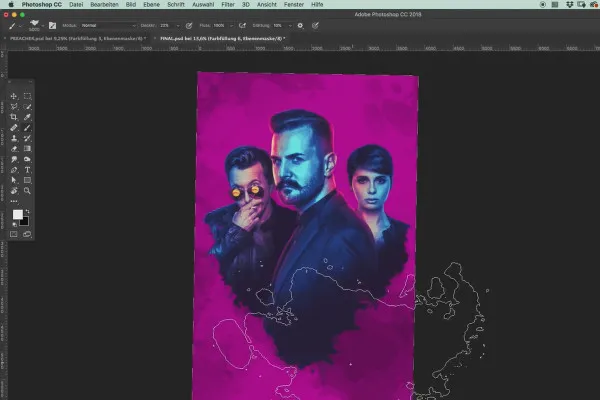Viewport: 600px width, 400px height.
Task: Switch to the PREACHER.psd document tab
Action: pos(78,39)
